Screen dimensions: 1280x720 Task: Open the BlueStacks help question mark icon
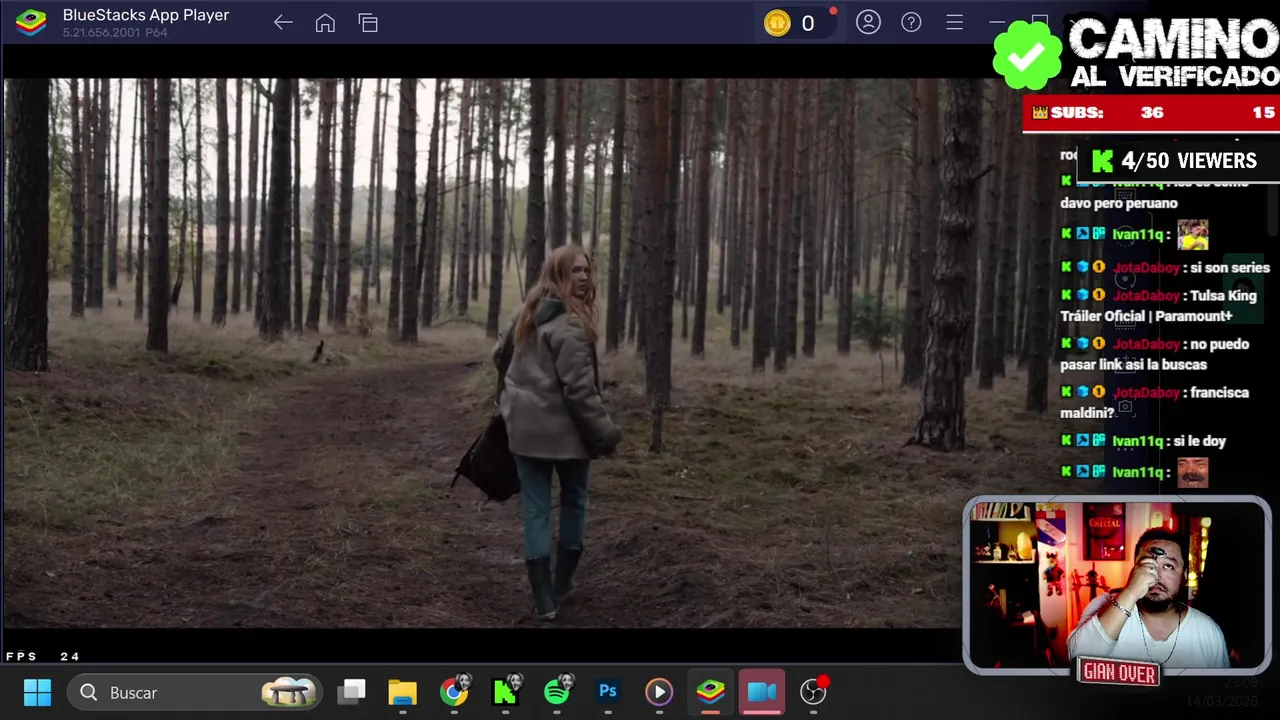point(911,22)
